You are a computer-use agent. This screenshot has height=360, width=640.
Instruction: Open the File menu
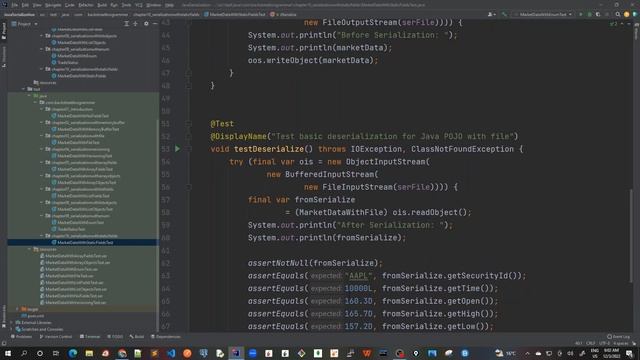[x=15, y=5]
